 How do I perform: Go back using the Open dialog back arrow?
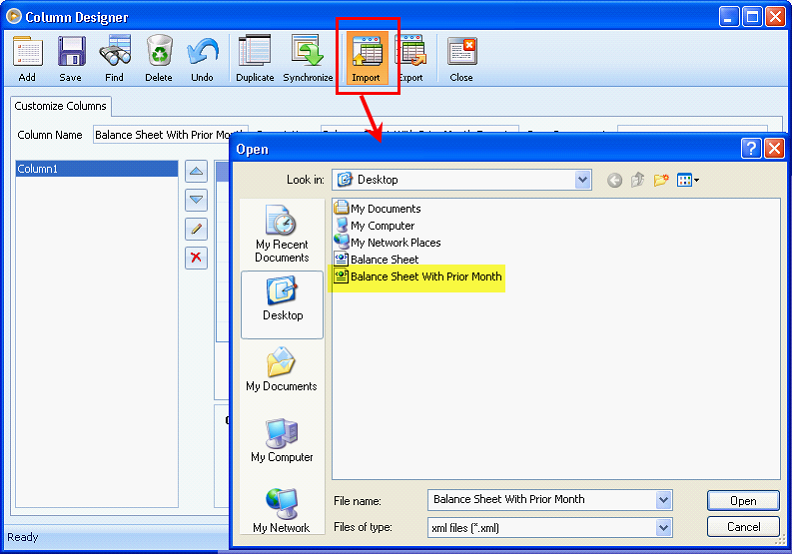(614, 180)
